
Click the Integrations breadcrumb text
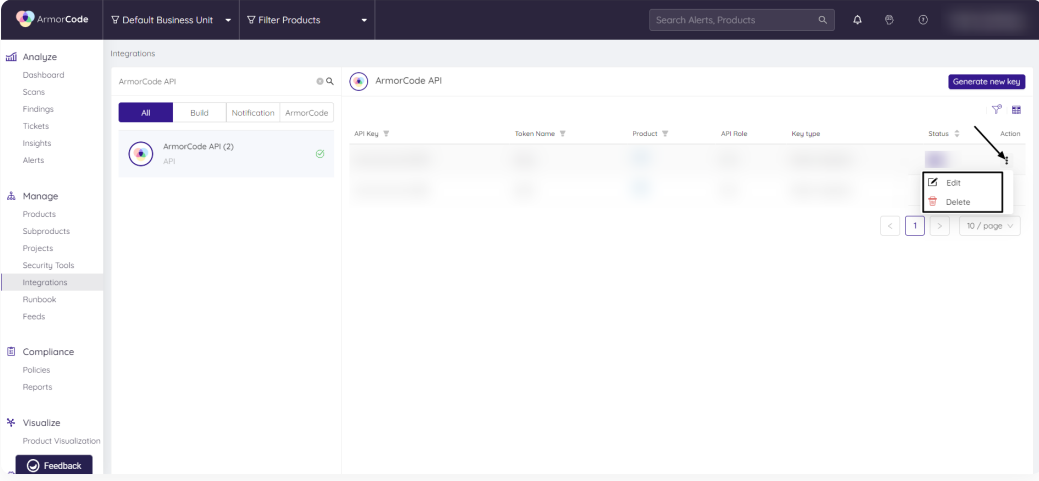click(x=133, y=54)
